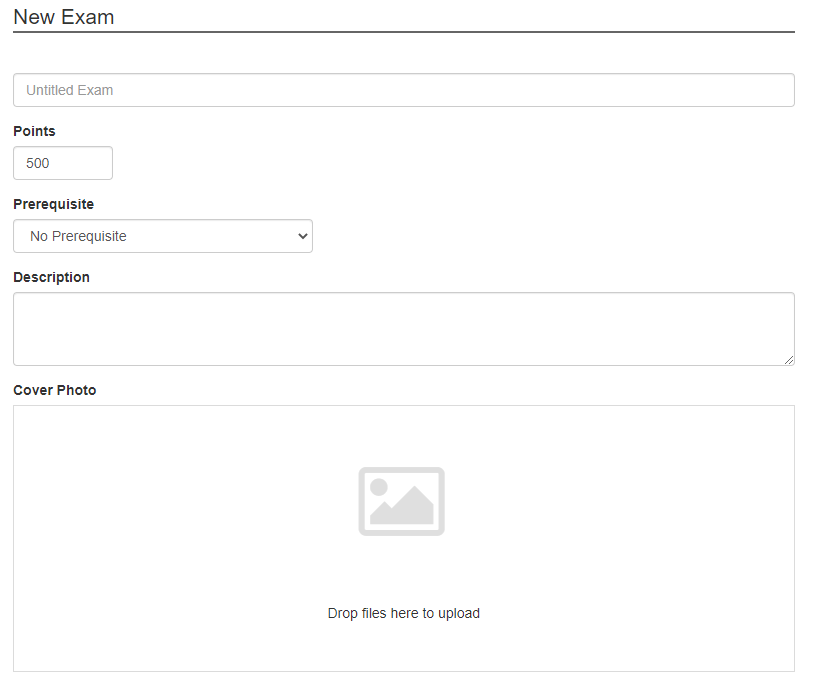Click the Points field label
Image resolution: width=813 pixels, height=677 pixels.
tap(34, 131)
